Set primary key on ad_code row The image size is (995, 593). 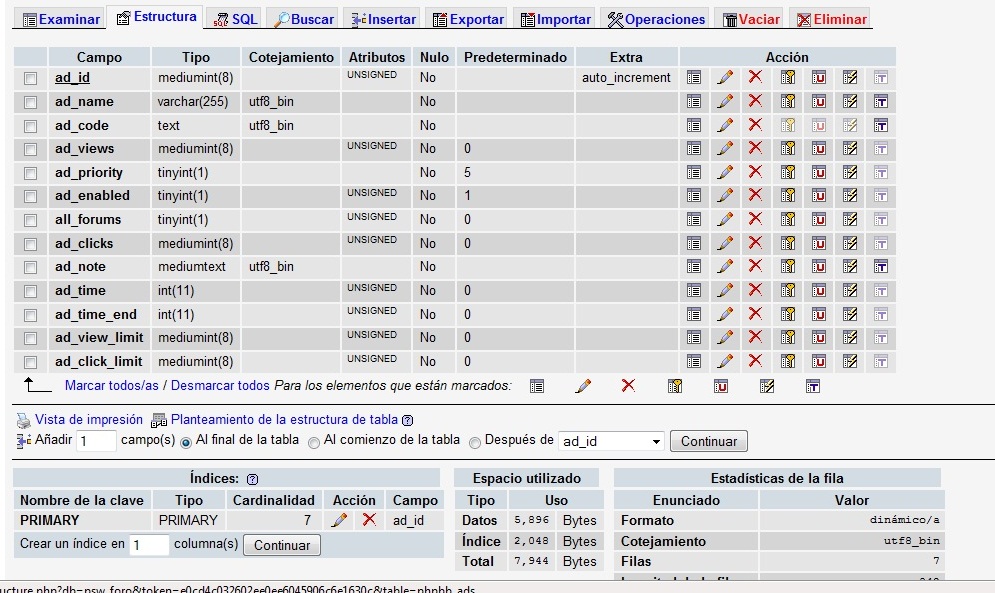787,125
